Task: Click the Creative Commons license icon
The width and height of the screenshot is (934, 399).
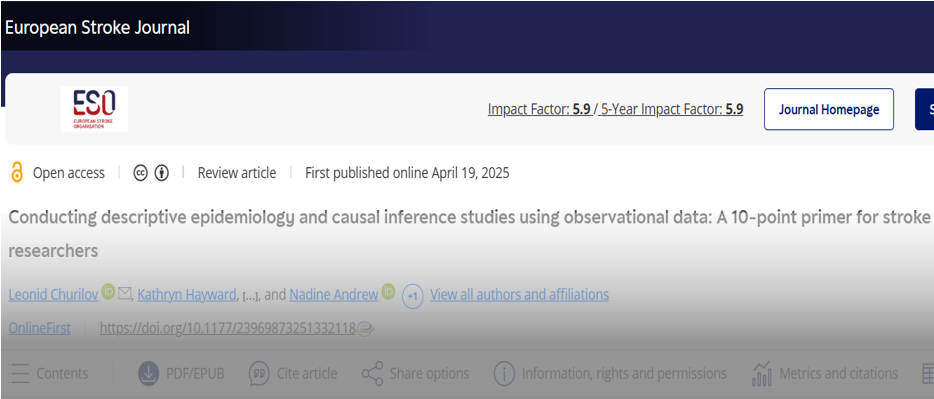Action: (141, 173)
